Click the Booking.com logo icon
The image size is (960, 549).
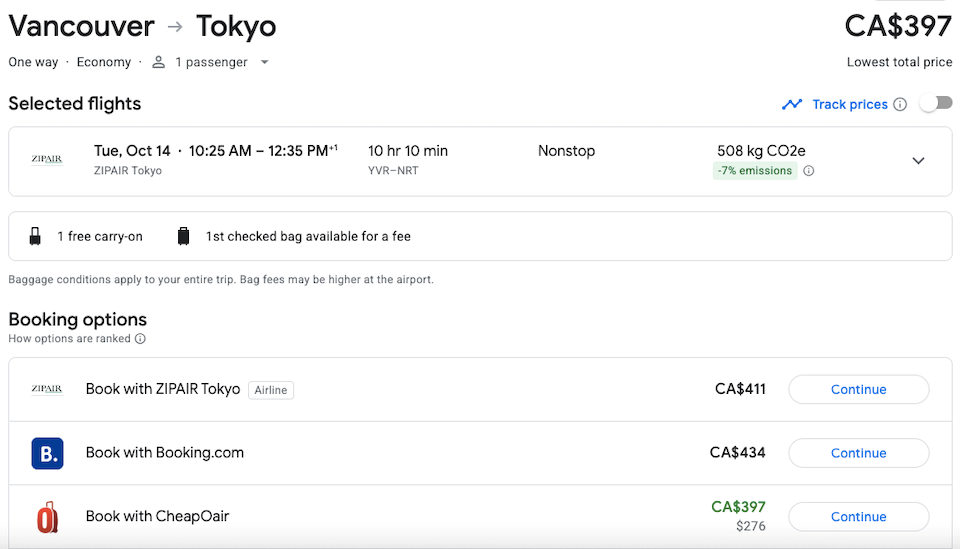[x=47, y=454]
